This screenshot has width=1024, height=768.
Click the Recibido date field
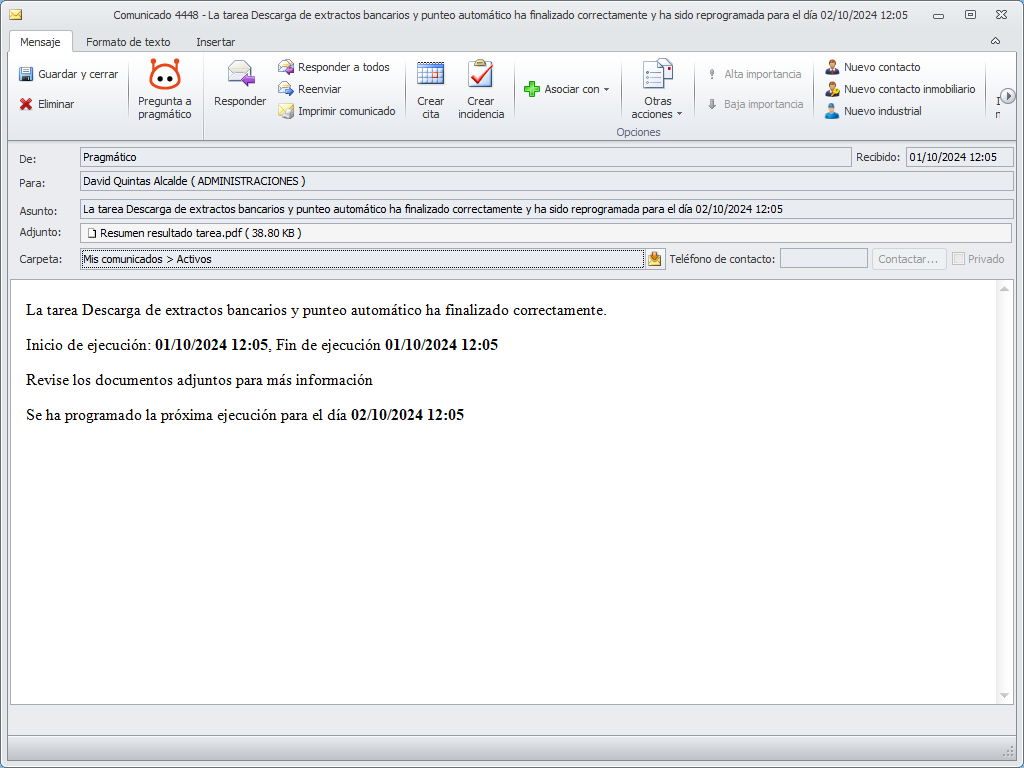pyautogui.click(x=959, y=157)
